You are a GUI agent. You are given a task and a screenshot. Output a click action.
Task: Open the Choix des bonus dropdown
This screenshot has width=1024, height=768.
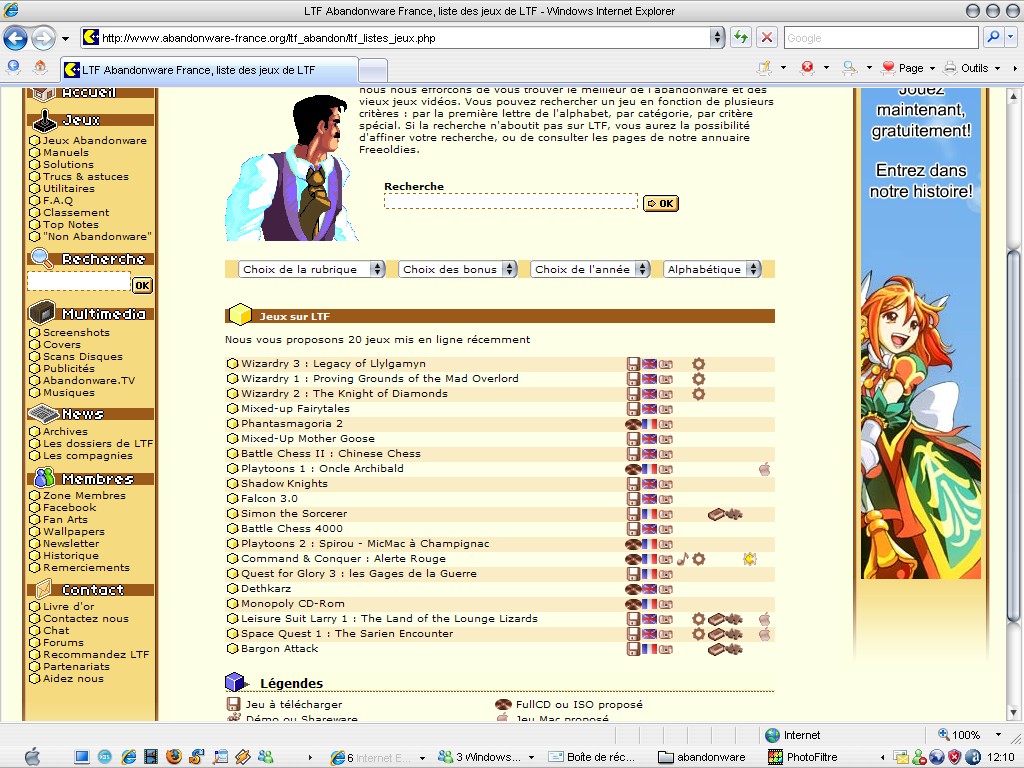pos(457,269)
